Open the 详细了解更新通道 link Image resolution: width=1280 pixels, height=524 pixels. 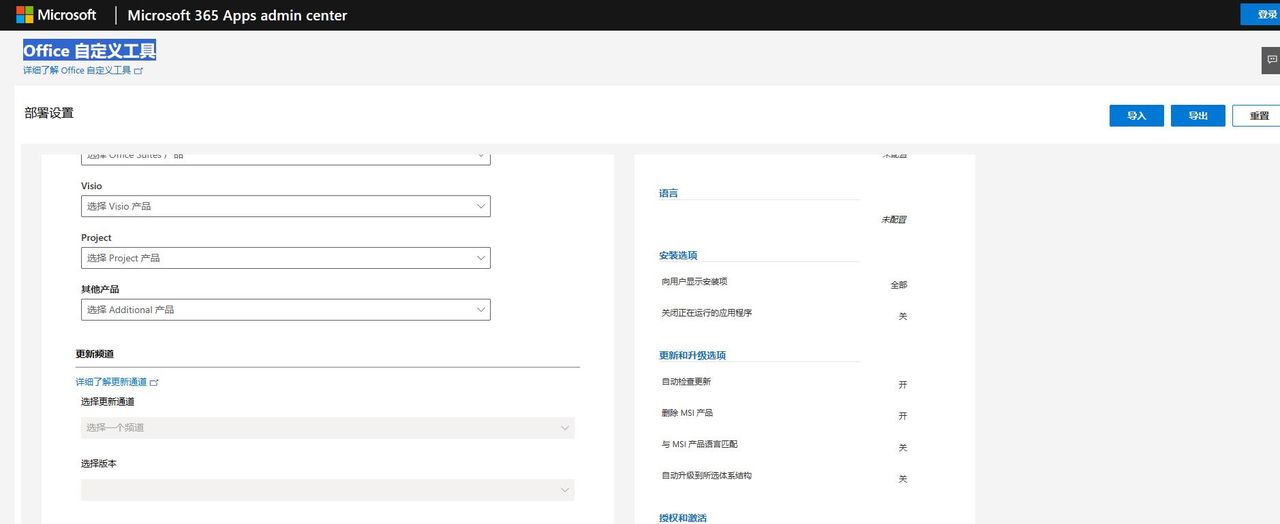tap(111, 382)
